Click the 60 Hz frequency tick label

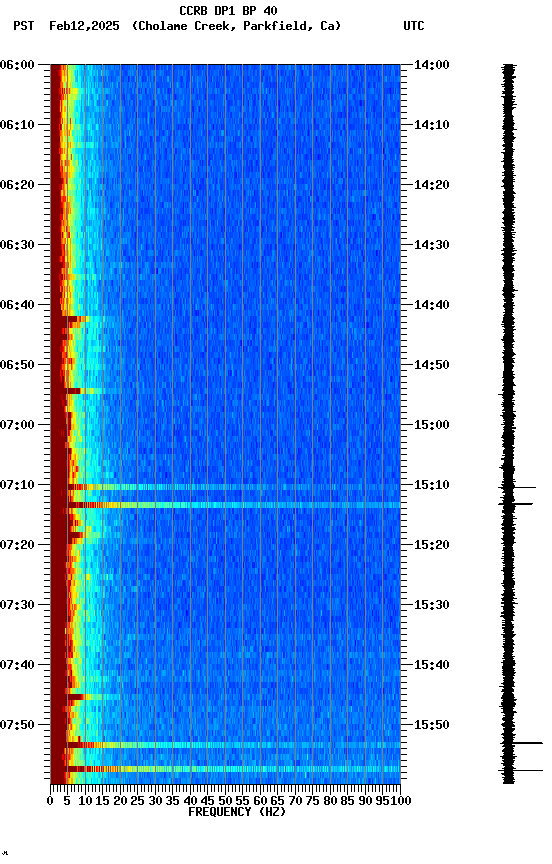(x=260, y=802)
